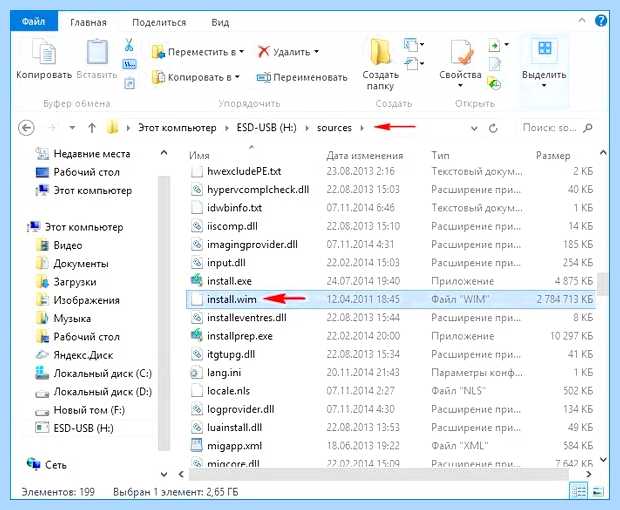Select the hypervcomplcheck.dll file
This screenshot has height=510, width=620.
pyautogui.click(x=258, y=190)
